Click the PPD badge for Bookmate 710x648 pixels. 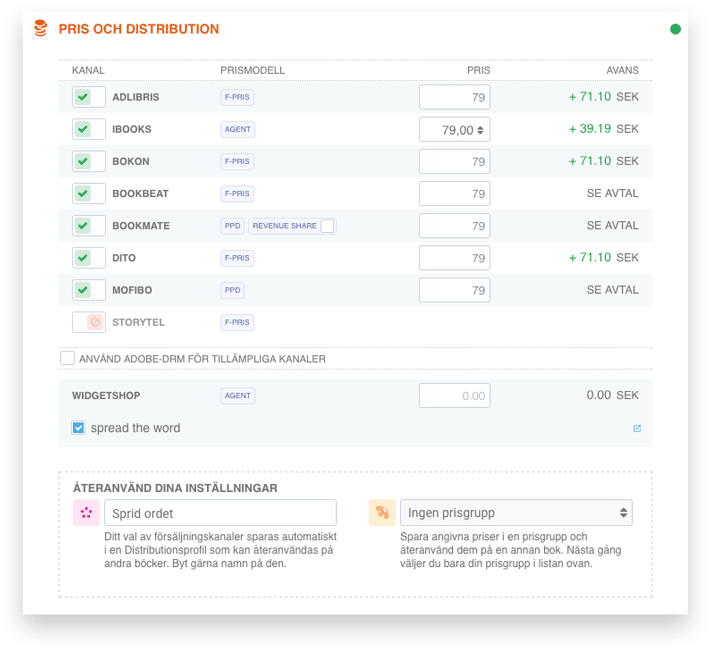pos(232,226)
